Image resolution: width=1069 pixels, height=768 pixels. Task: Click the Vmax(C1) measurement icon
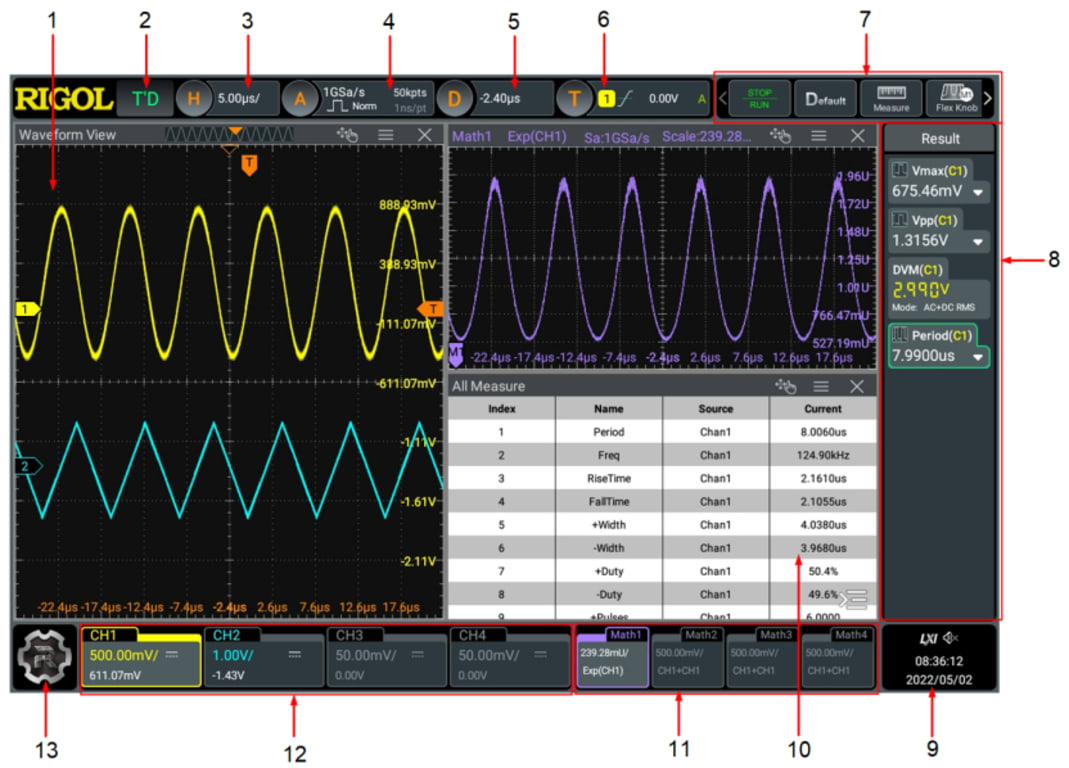click(900, 170)
